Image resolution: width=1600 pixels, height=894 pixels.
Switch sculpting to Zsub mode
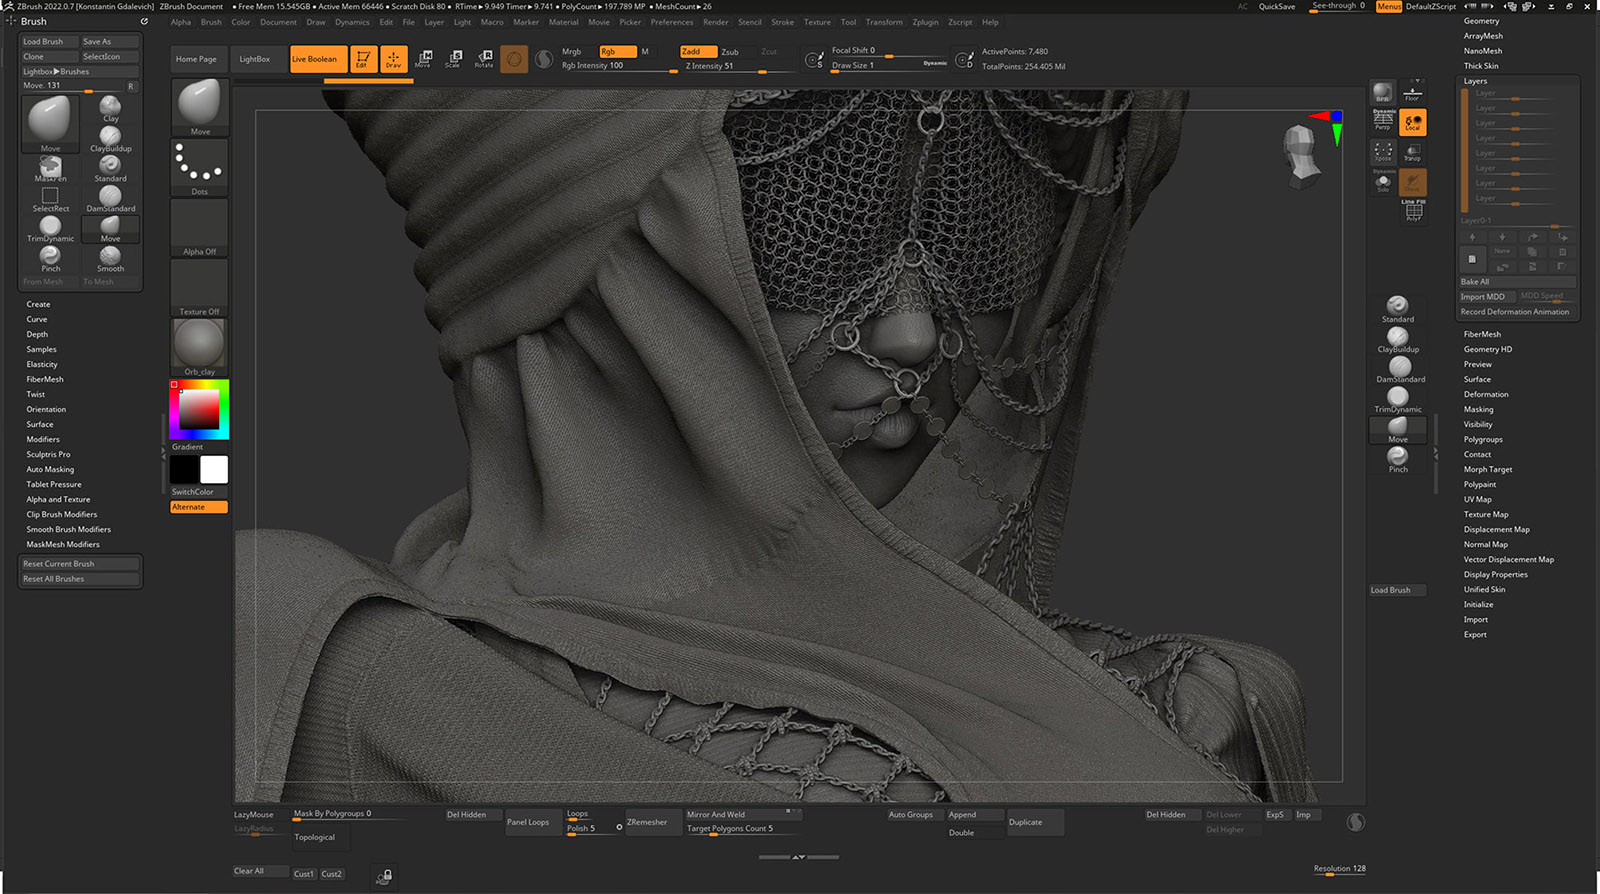tap(730, 52)
